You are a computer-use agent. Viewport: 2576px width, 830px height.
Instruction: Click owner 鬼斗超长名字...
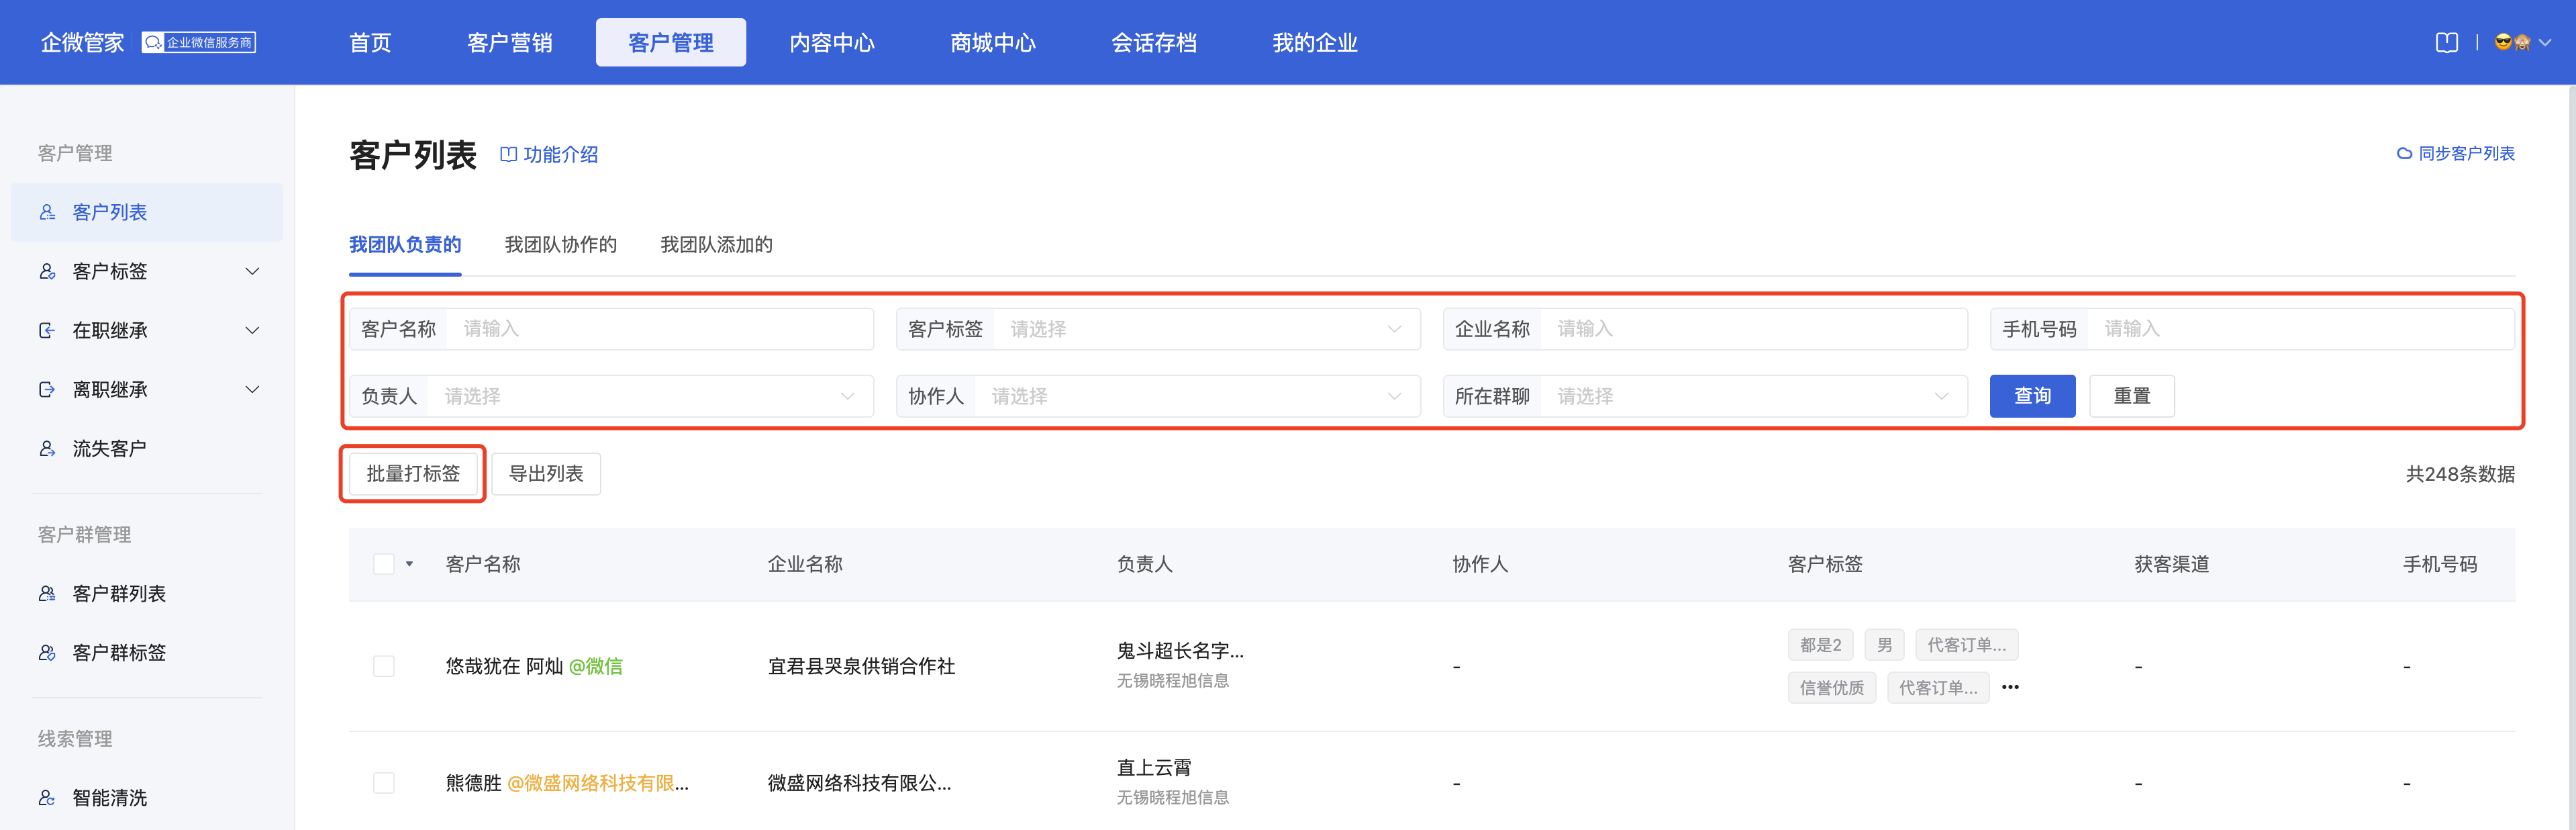1180,651
